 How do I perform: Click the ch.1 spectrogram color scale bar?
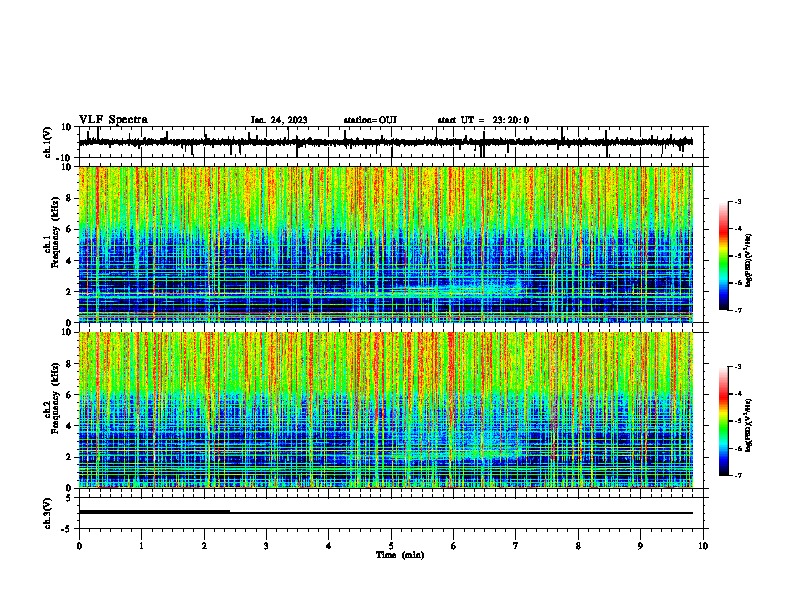click(724, 256)
